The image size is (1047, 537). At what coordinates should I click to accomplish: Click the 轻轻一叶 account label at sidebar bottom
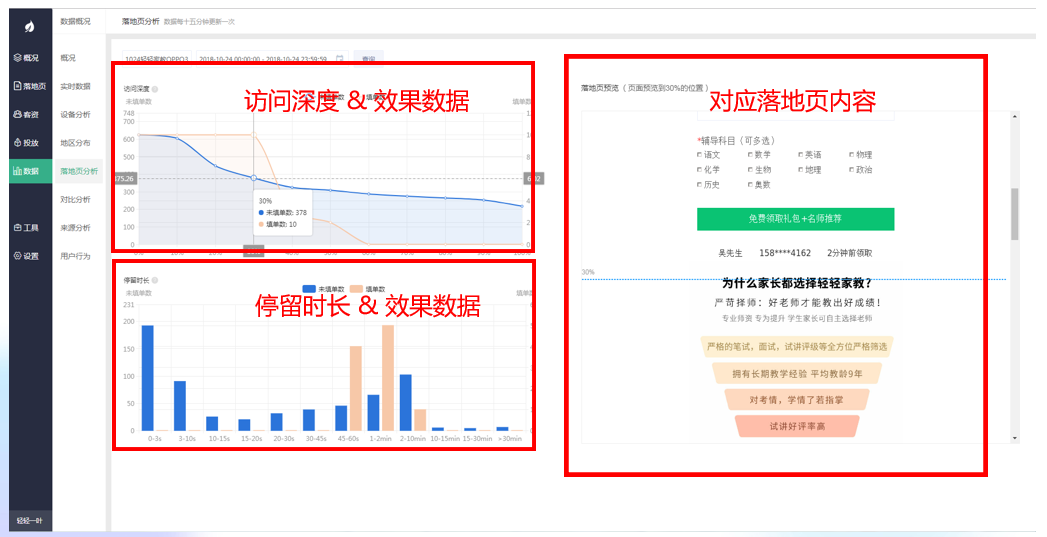coord(30,520)
